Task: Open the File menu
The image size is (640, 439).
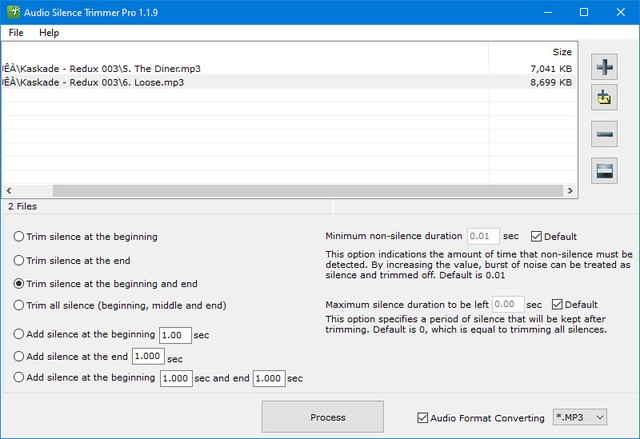Action: [16, 33]
